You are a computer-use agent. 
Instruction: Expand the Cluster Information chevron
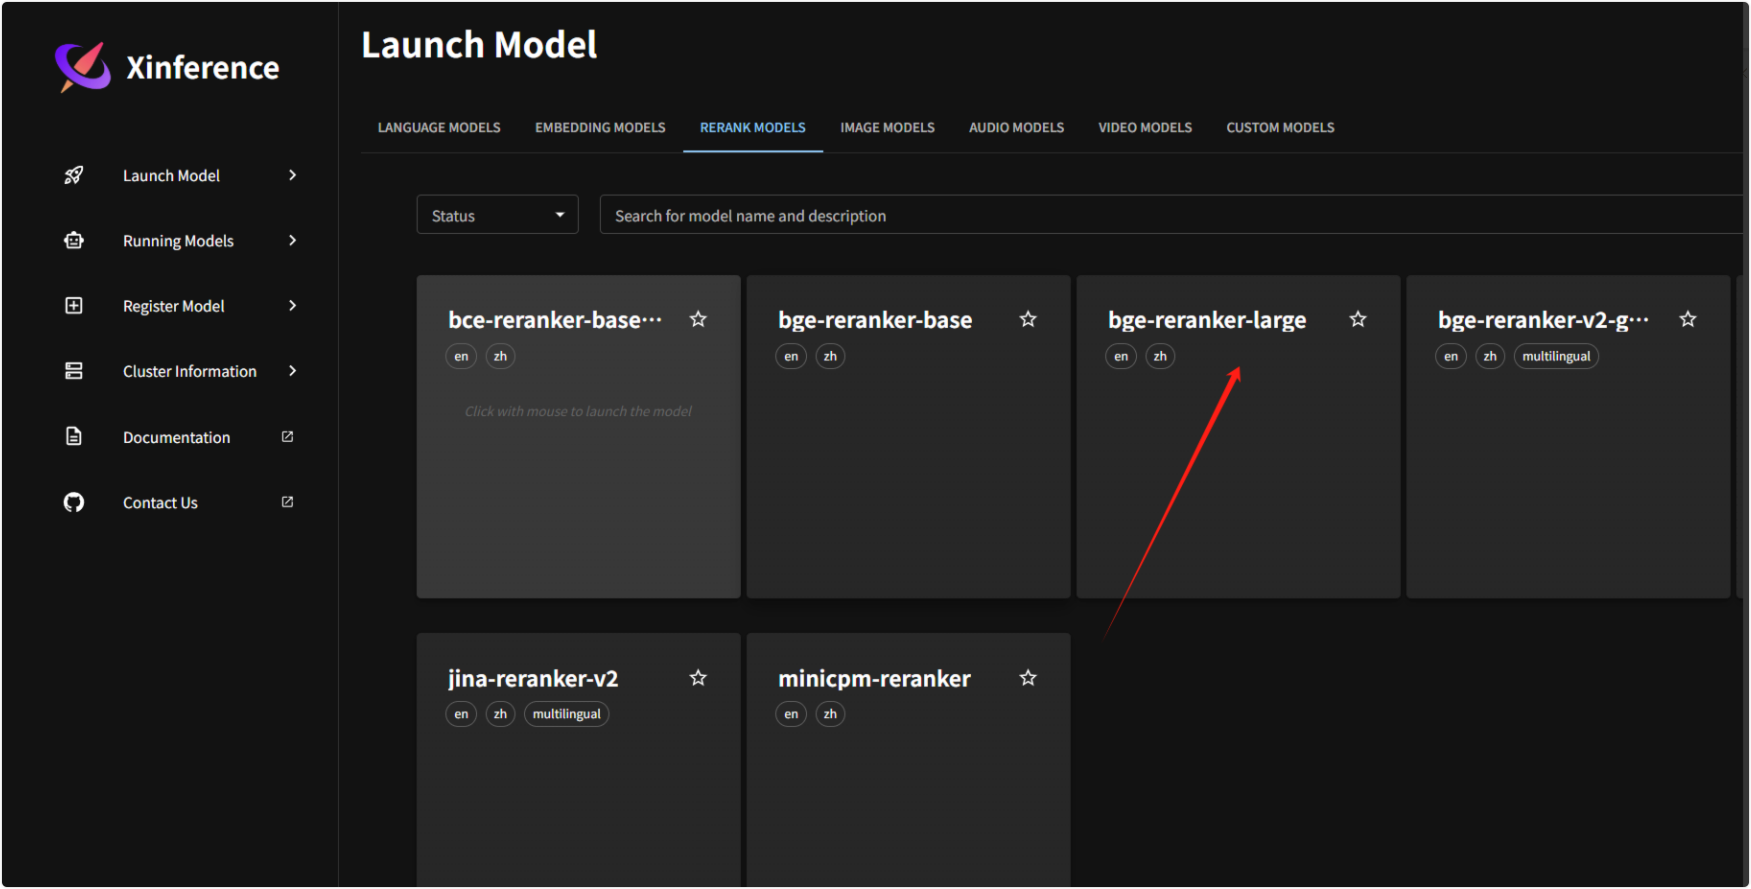293,371
